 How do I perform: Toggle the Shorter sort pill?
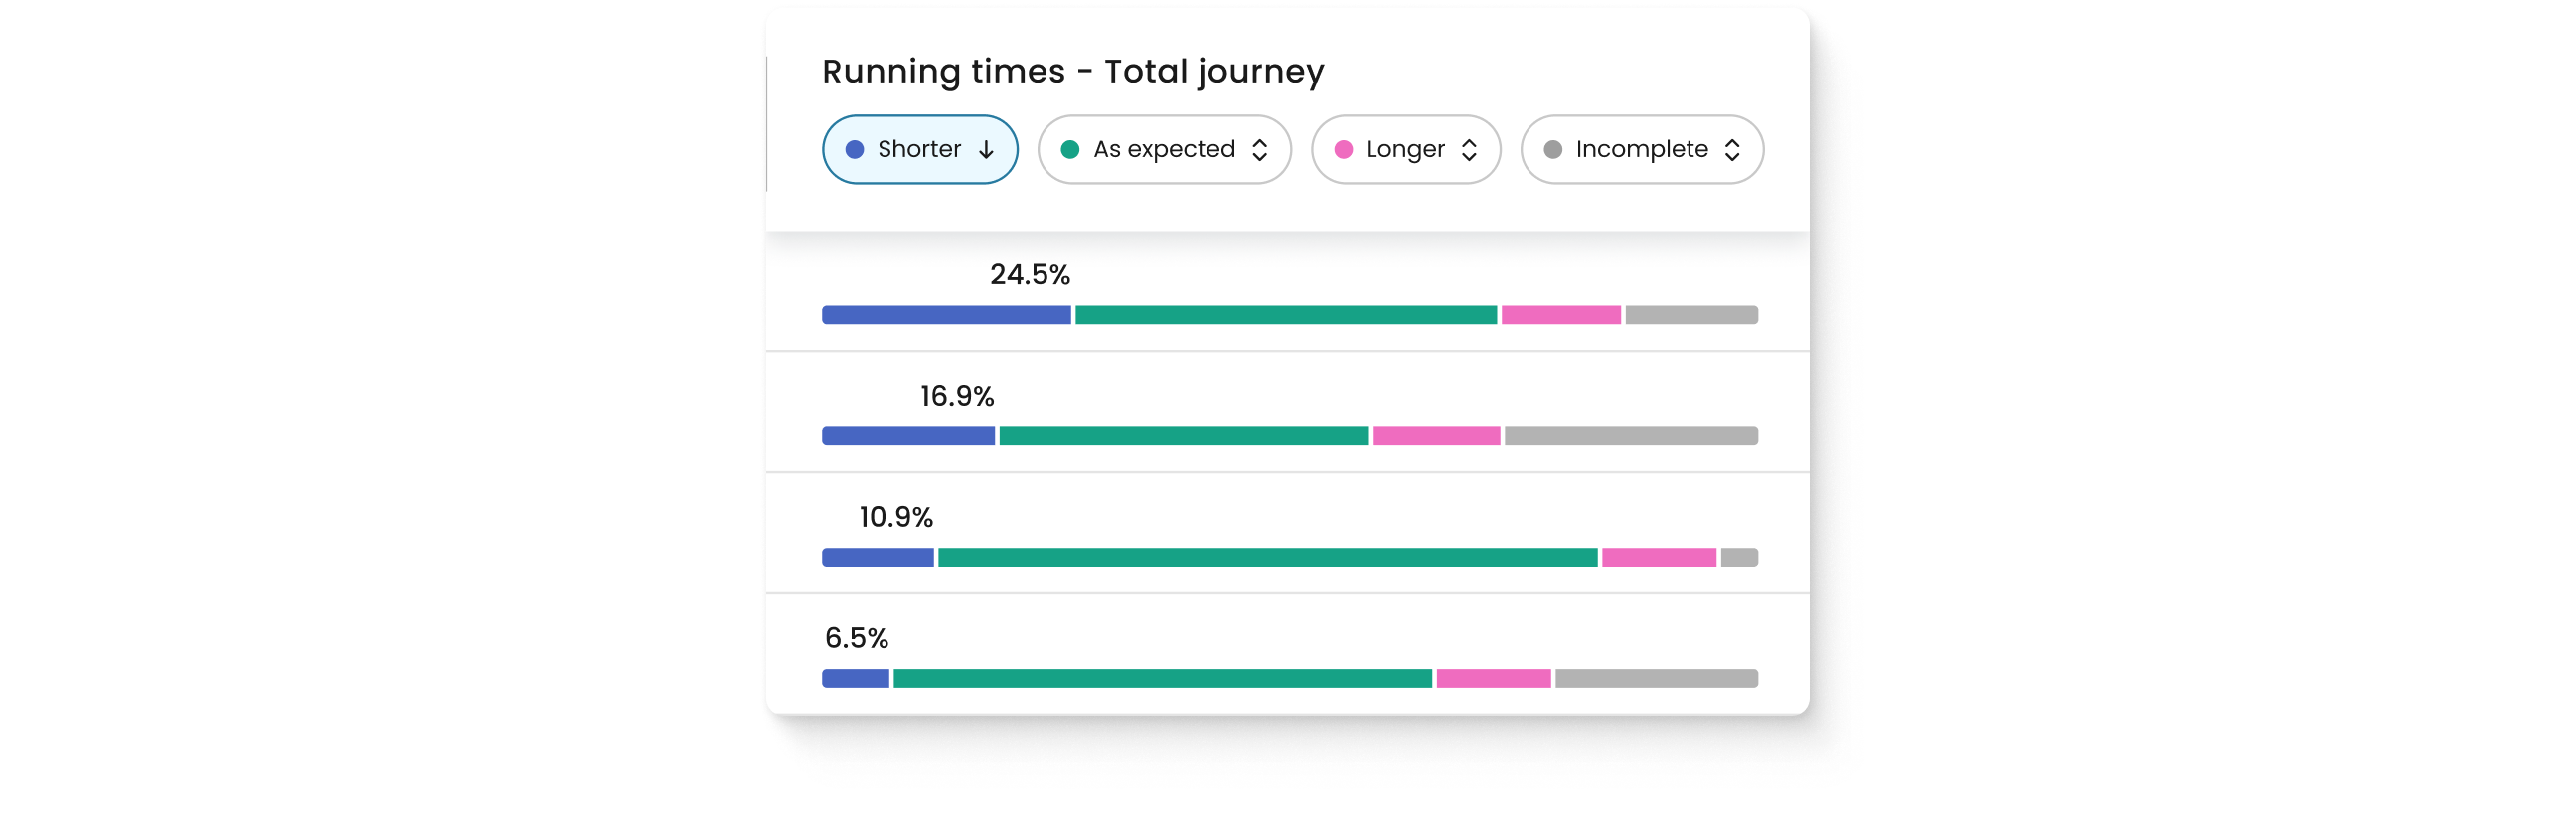coord(919,150)
